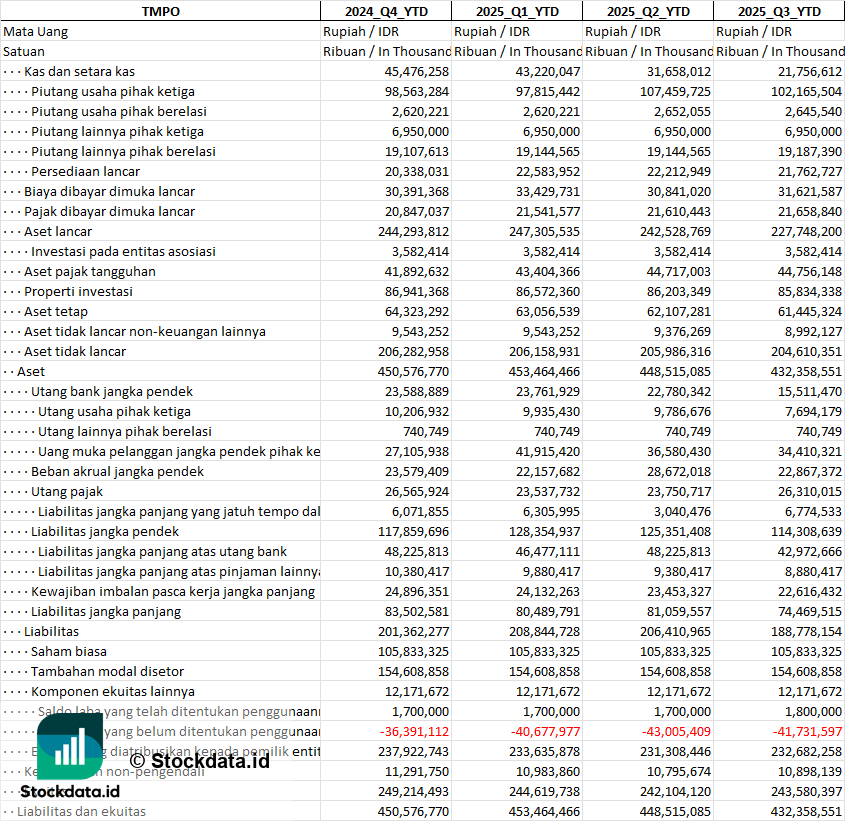The width and height of the screenshot is (845, 821).
Task: Click the Liabilitas total row label
Action: pyautogui.click(x=51, y=631)
